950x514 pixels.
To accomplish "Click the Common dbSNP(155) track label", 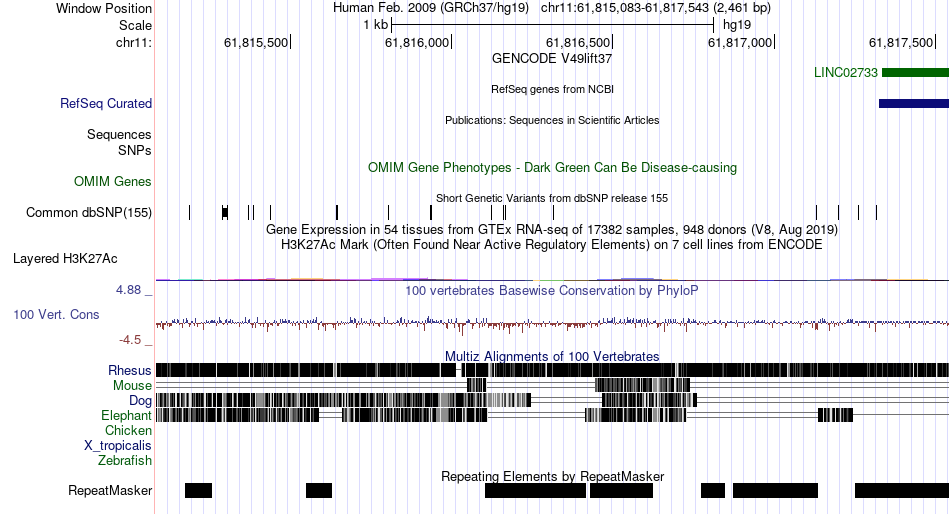I will (89, 213).
